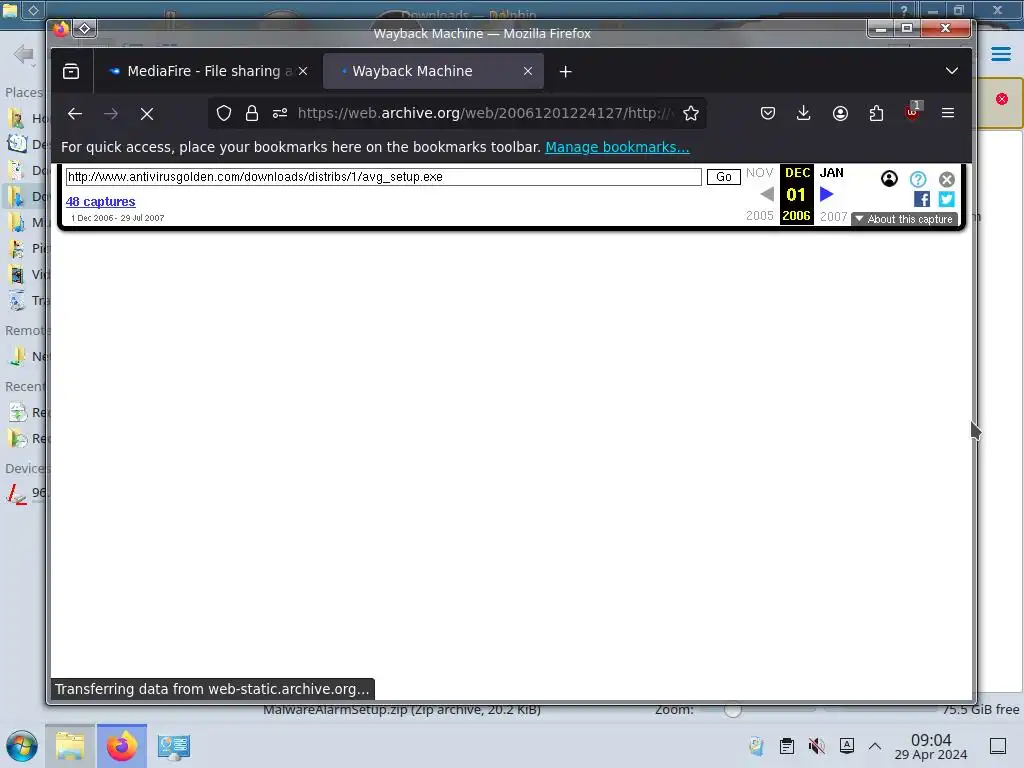
Task: Open a new tab with the plus button
Action: pos(566,71)
